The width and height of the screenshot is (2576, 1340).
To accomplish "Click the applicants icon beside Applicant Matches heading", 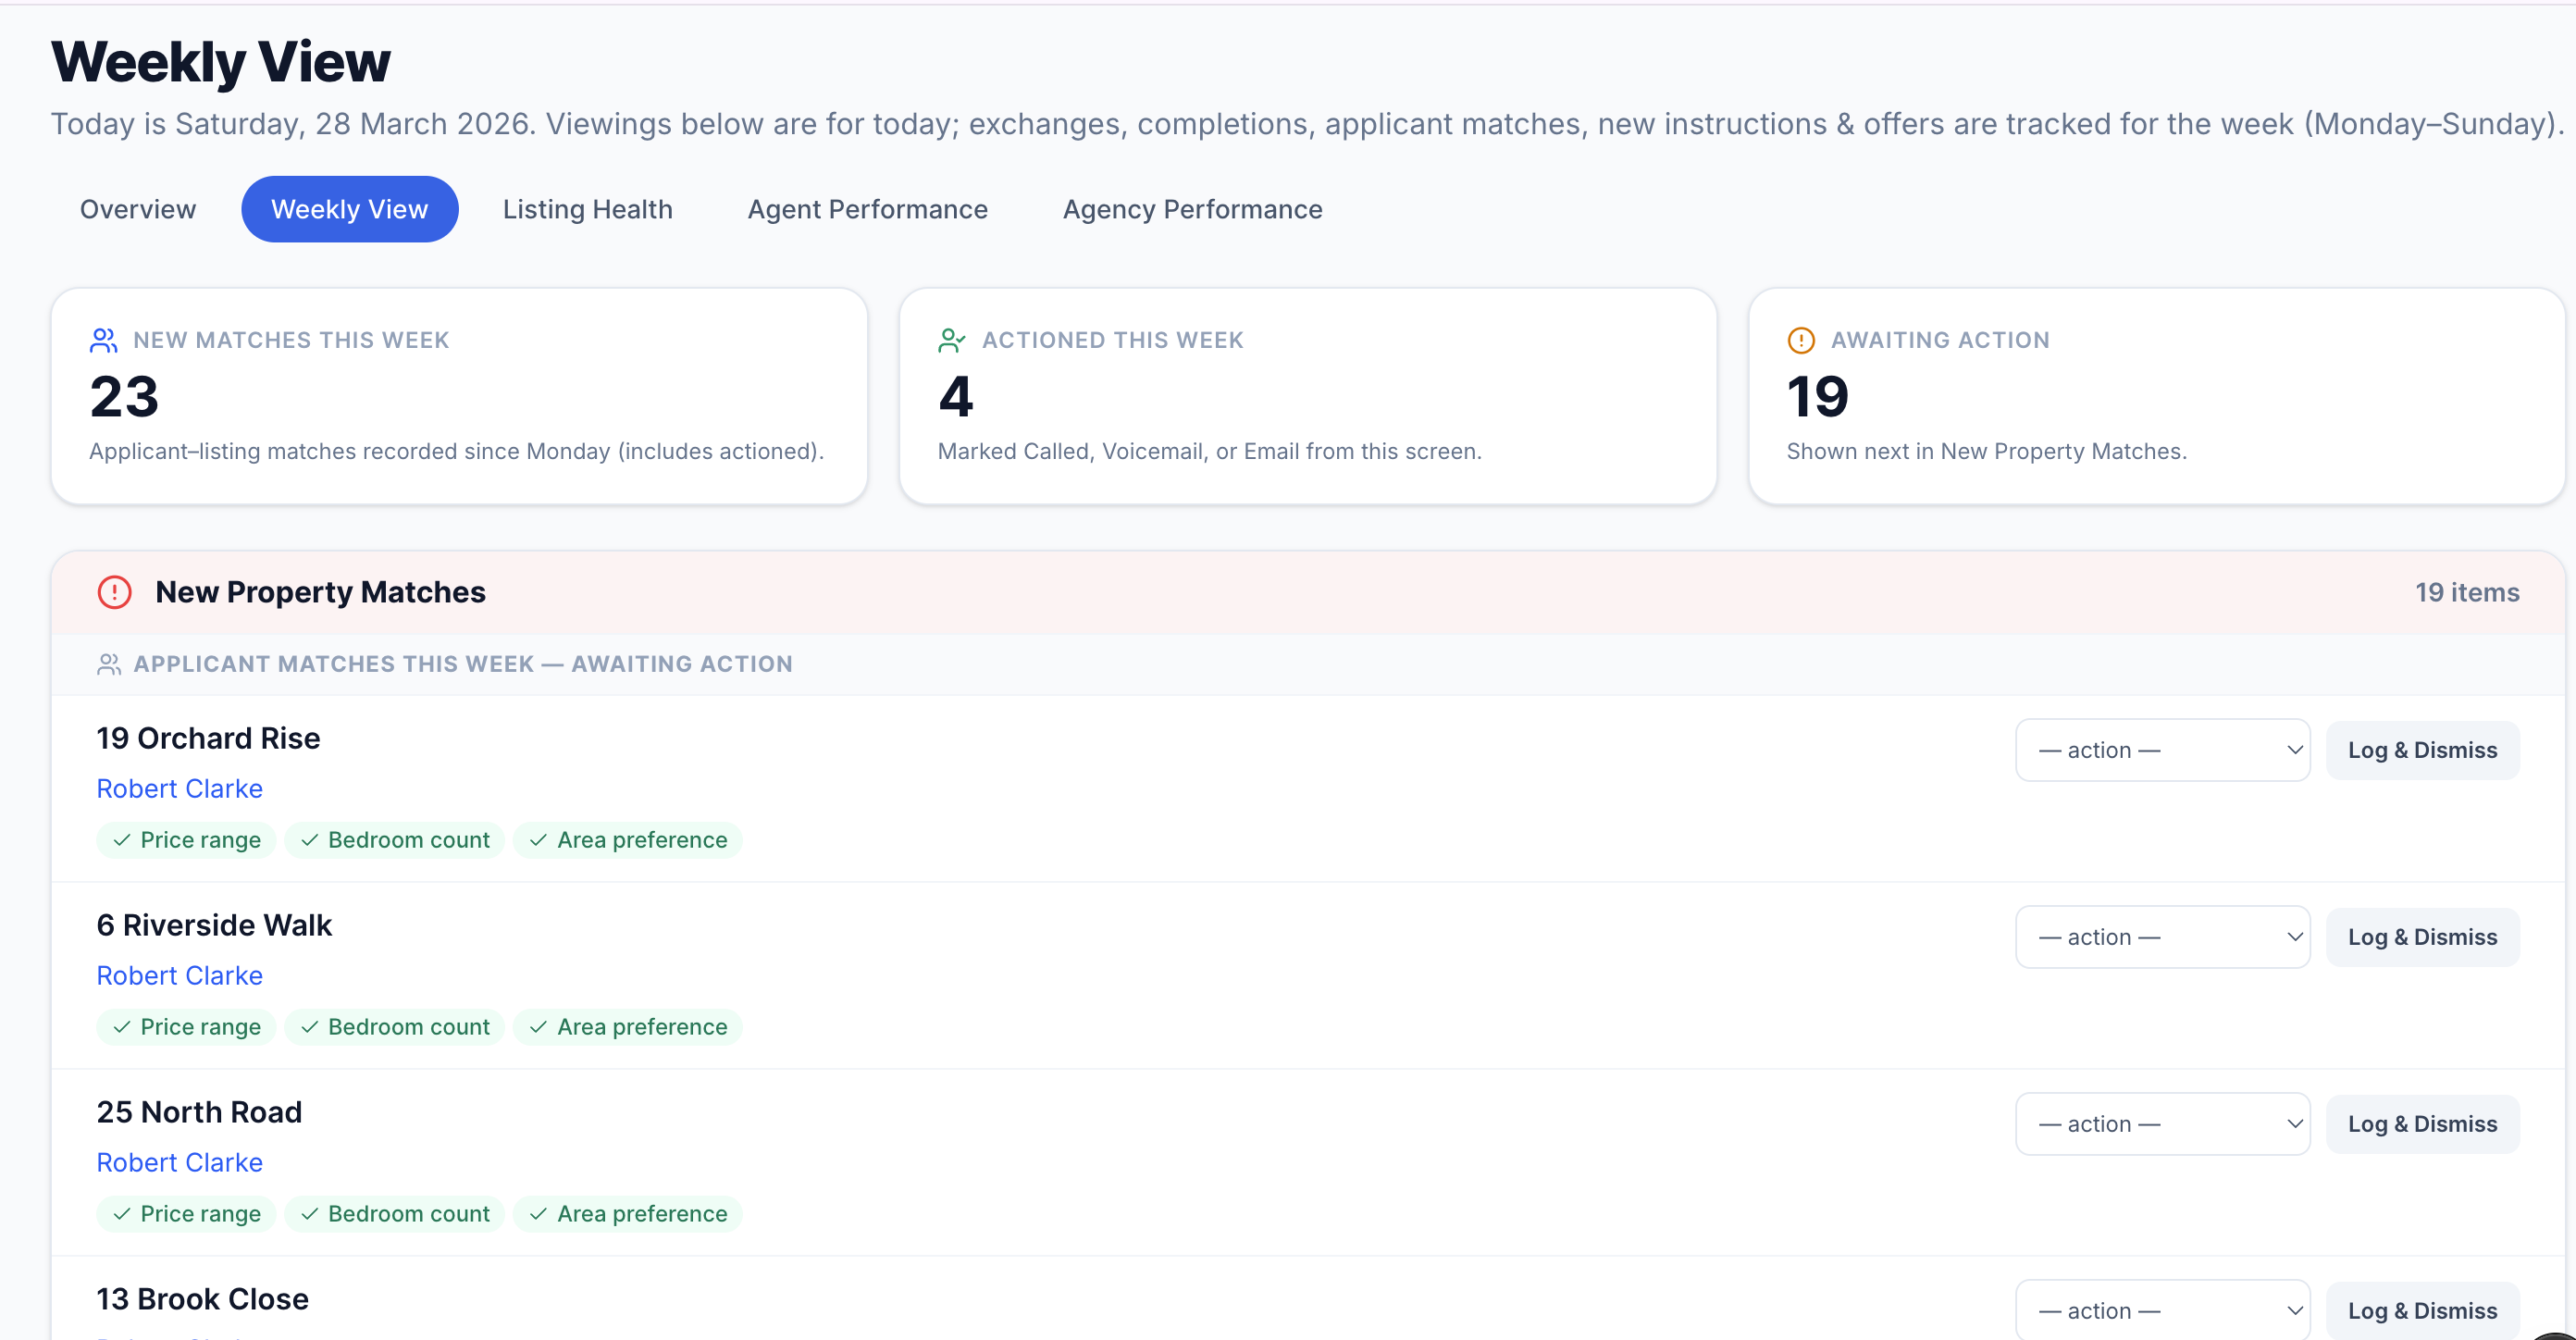I will (x=110, y=663).
